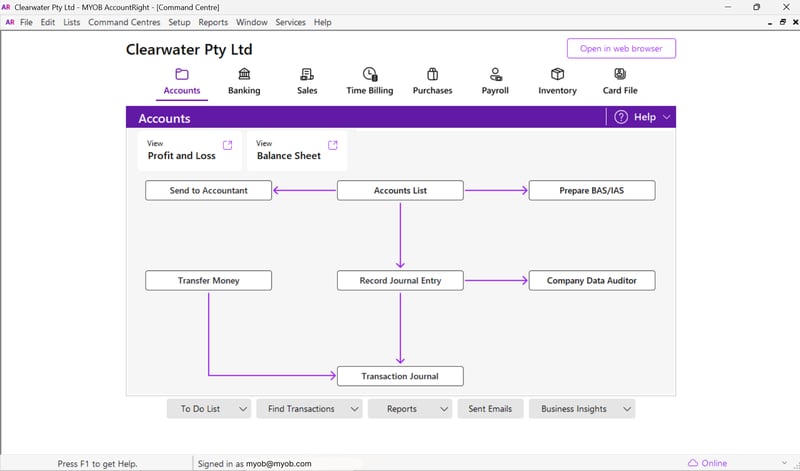Open the Setup menu
Screen dimensions: 800x471
[179, 22]
